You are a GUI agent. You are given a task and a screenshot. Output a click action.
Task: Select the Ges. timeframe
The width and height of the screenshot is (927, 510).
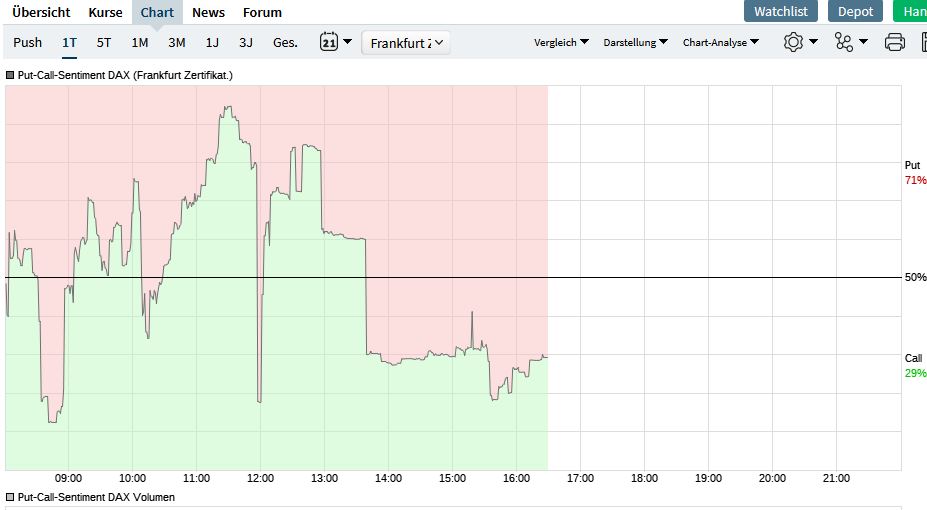click(x=285, y=43)
